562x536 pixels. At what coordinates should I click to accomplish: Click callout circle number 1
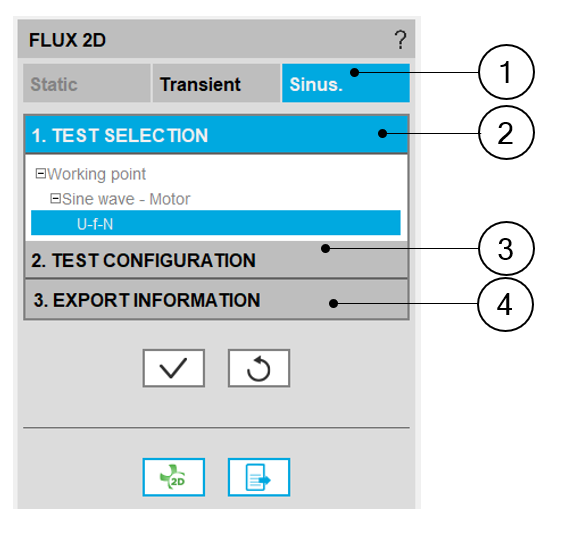506,72
